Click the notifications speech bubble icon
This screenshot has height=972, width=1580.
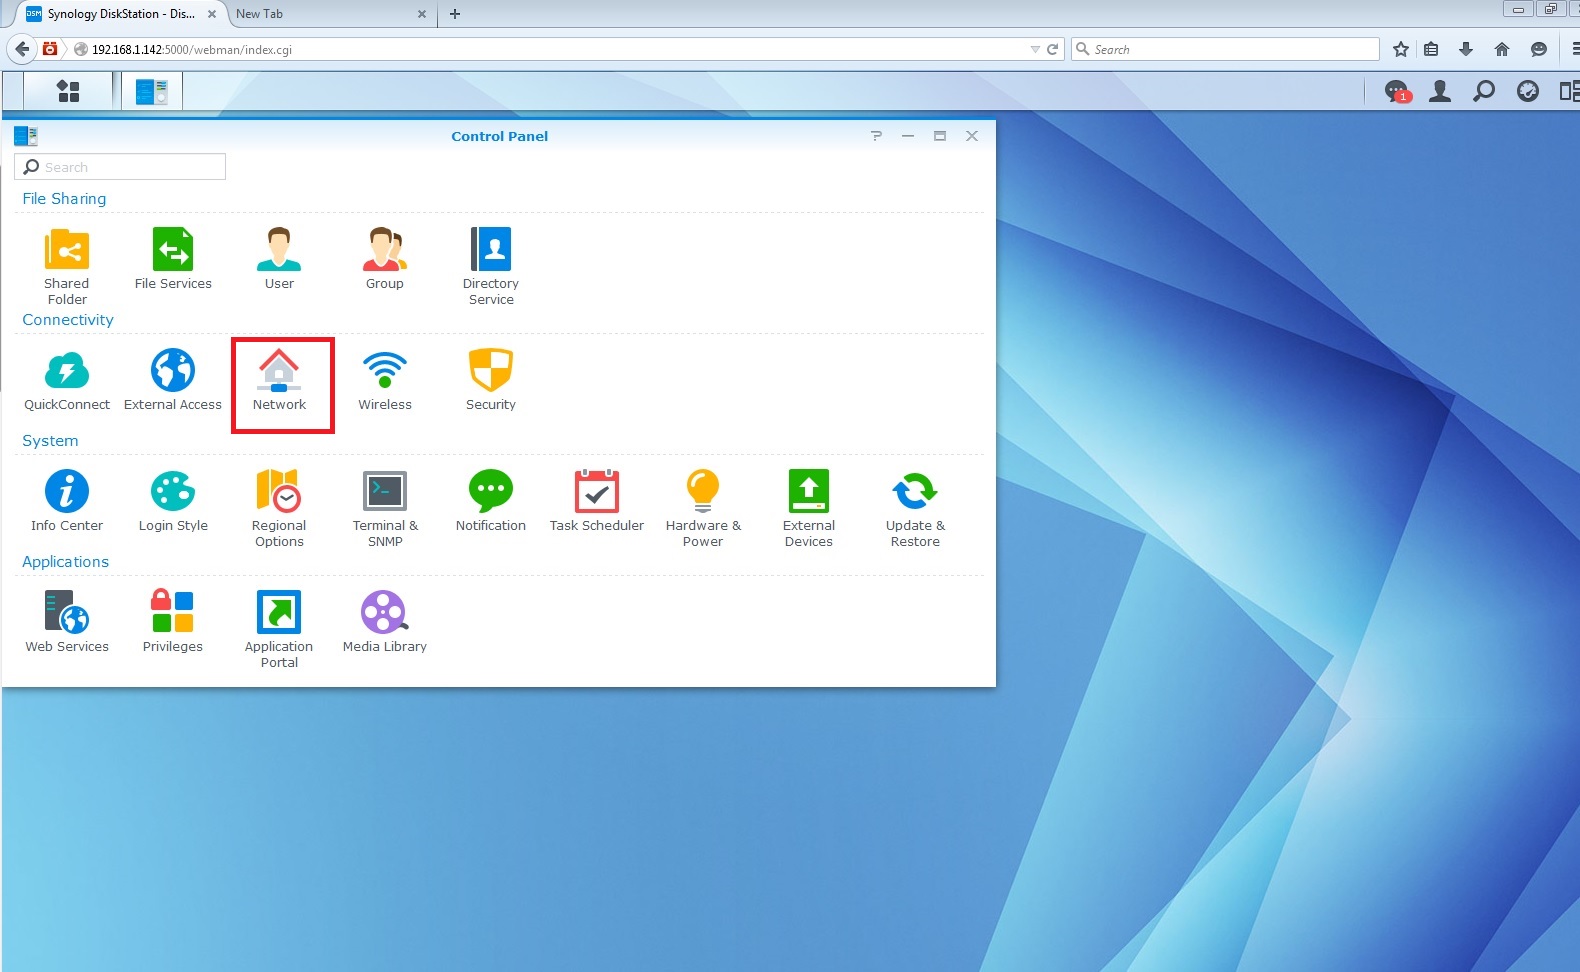(1396, 91)
